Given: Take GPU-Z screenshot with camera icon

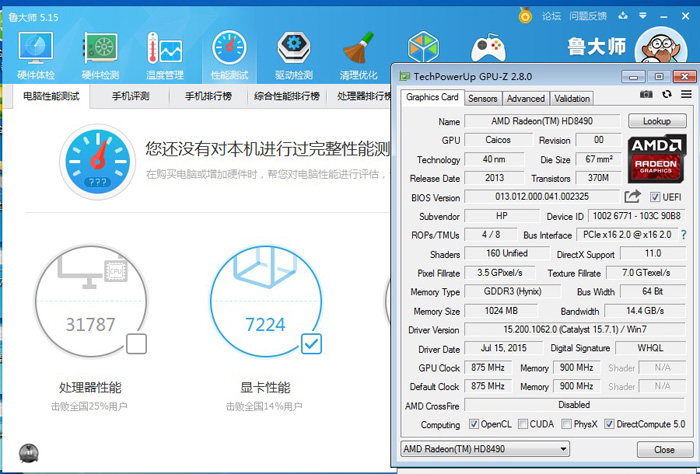Looking at the screenshot, I should pyautogui.click(x=646, y=94).
